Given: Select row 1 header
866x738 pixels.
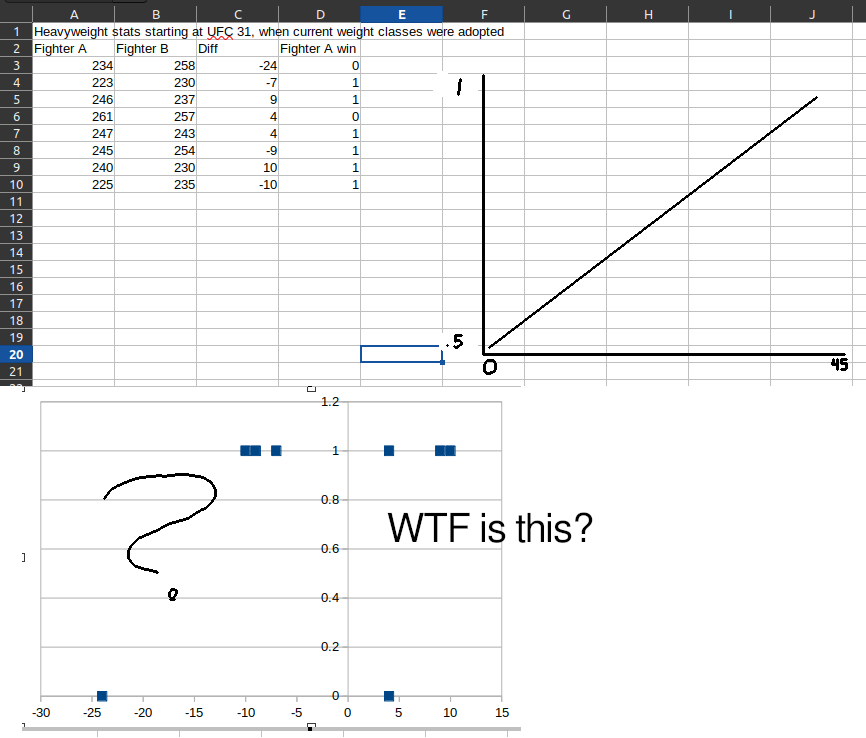Looking at the screenshot, I should tap(16, 31).
